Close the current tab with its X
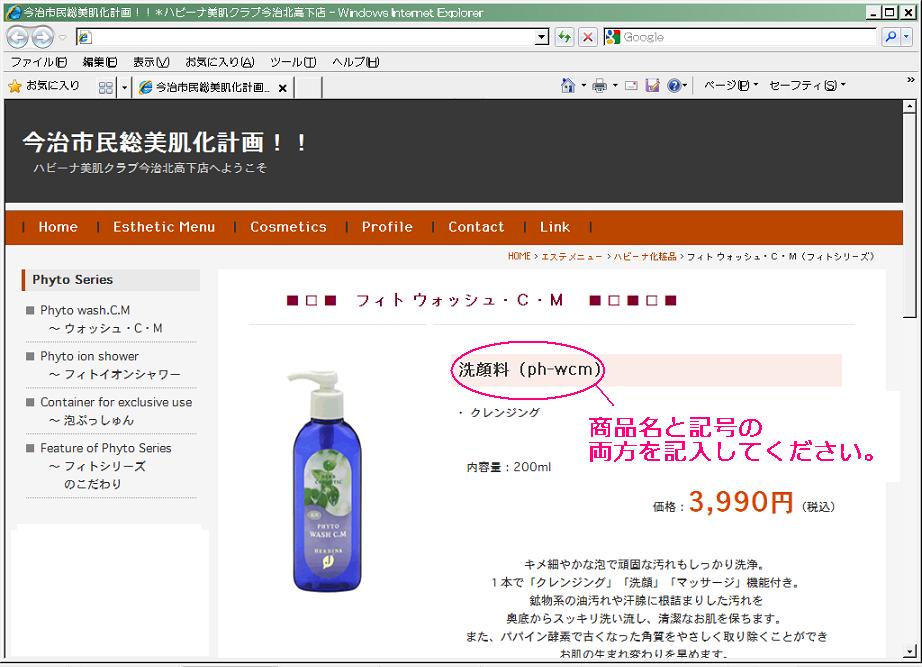The image size is (922, 667). [282, 88]
